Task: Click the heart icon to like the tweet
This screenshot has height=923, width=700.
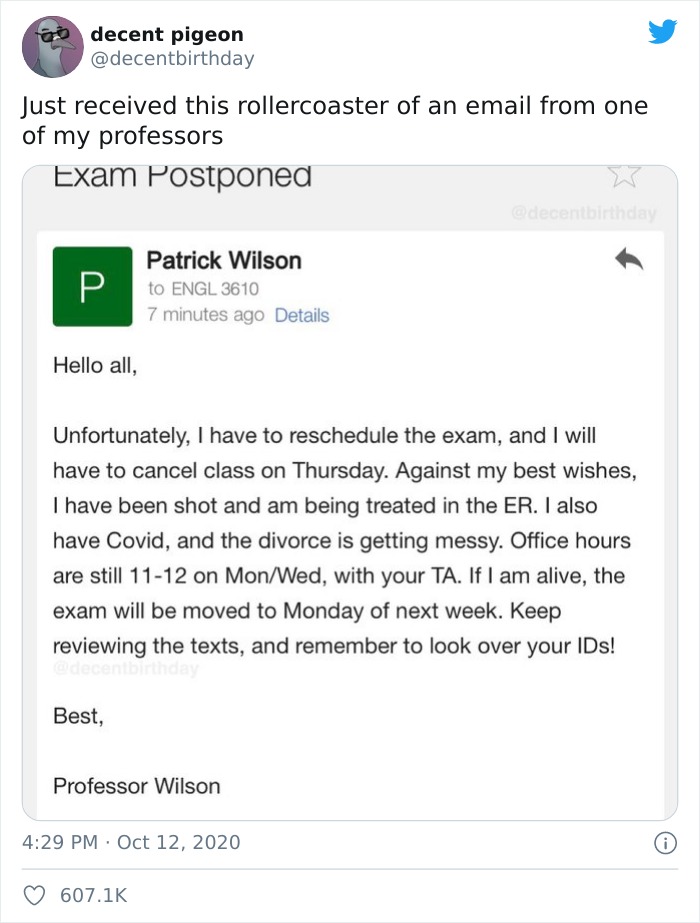Action: pos(34,895)
